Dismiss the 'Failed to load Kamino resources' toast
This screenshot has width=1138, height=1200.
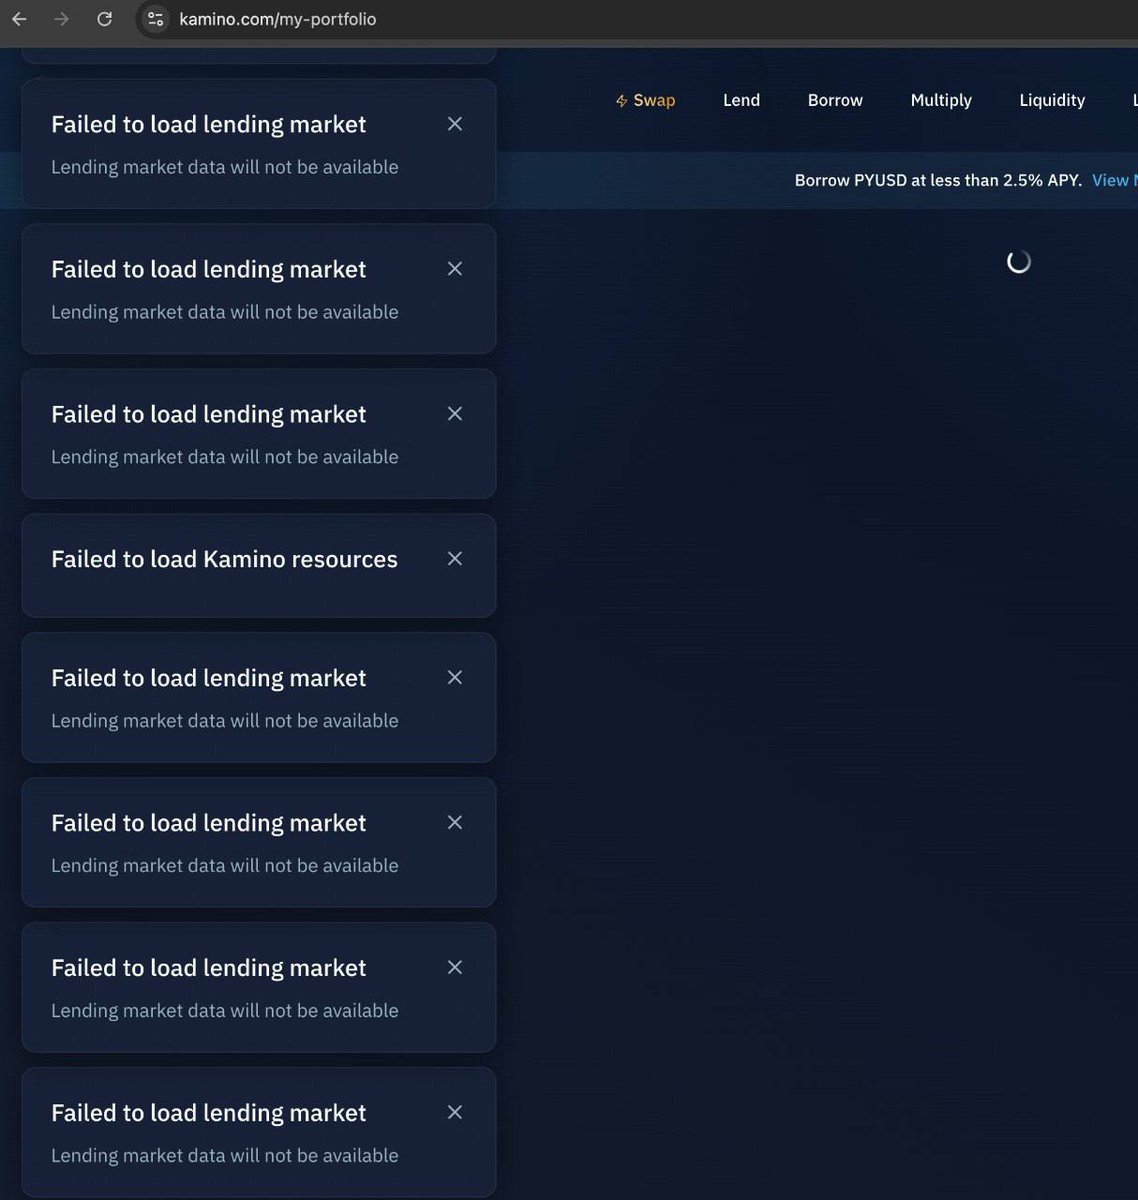[x=455, y=558]
